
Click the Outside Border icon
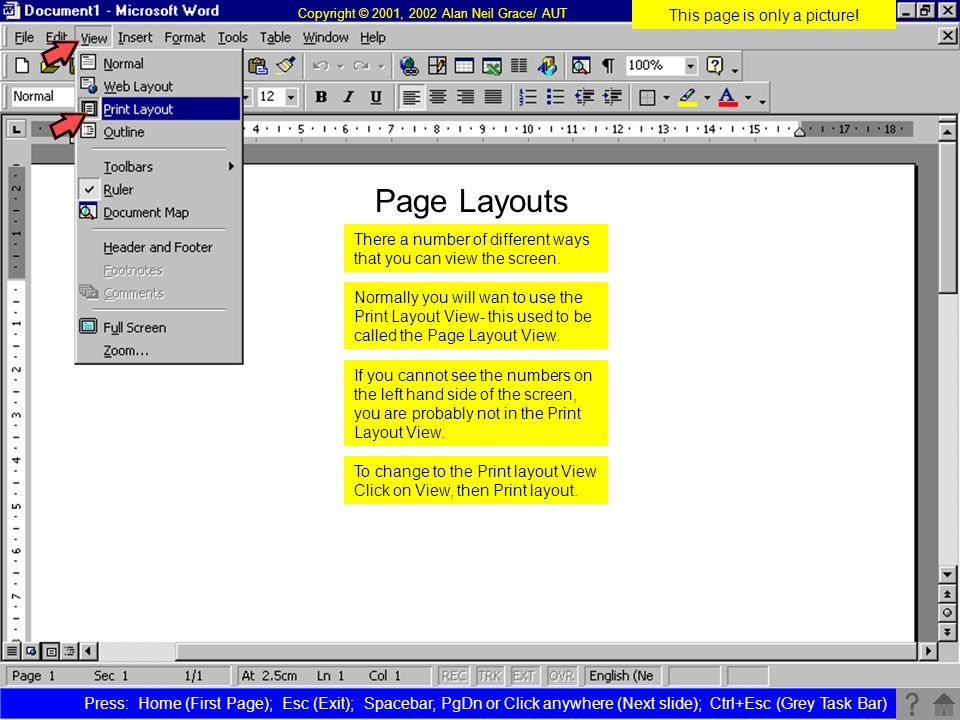[647, 97]
